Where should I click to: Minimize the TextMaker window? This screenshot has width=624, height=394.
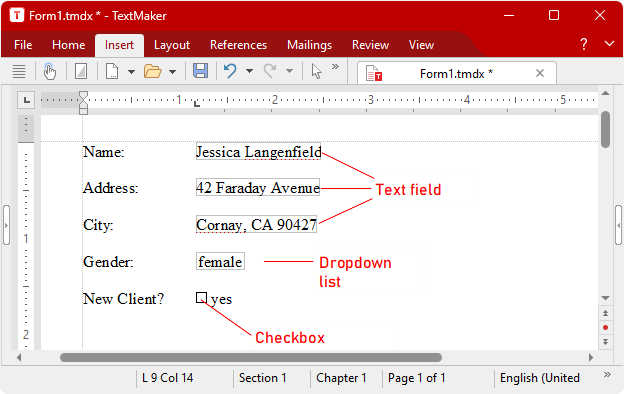(x=509, y=16)
